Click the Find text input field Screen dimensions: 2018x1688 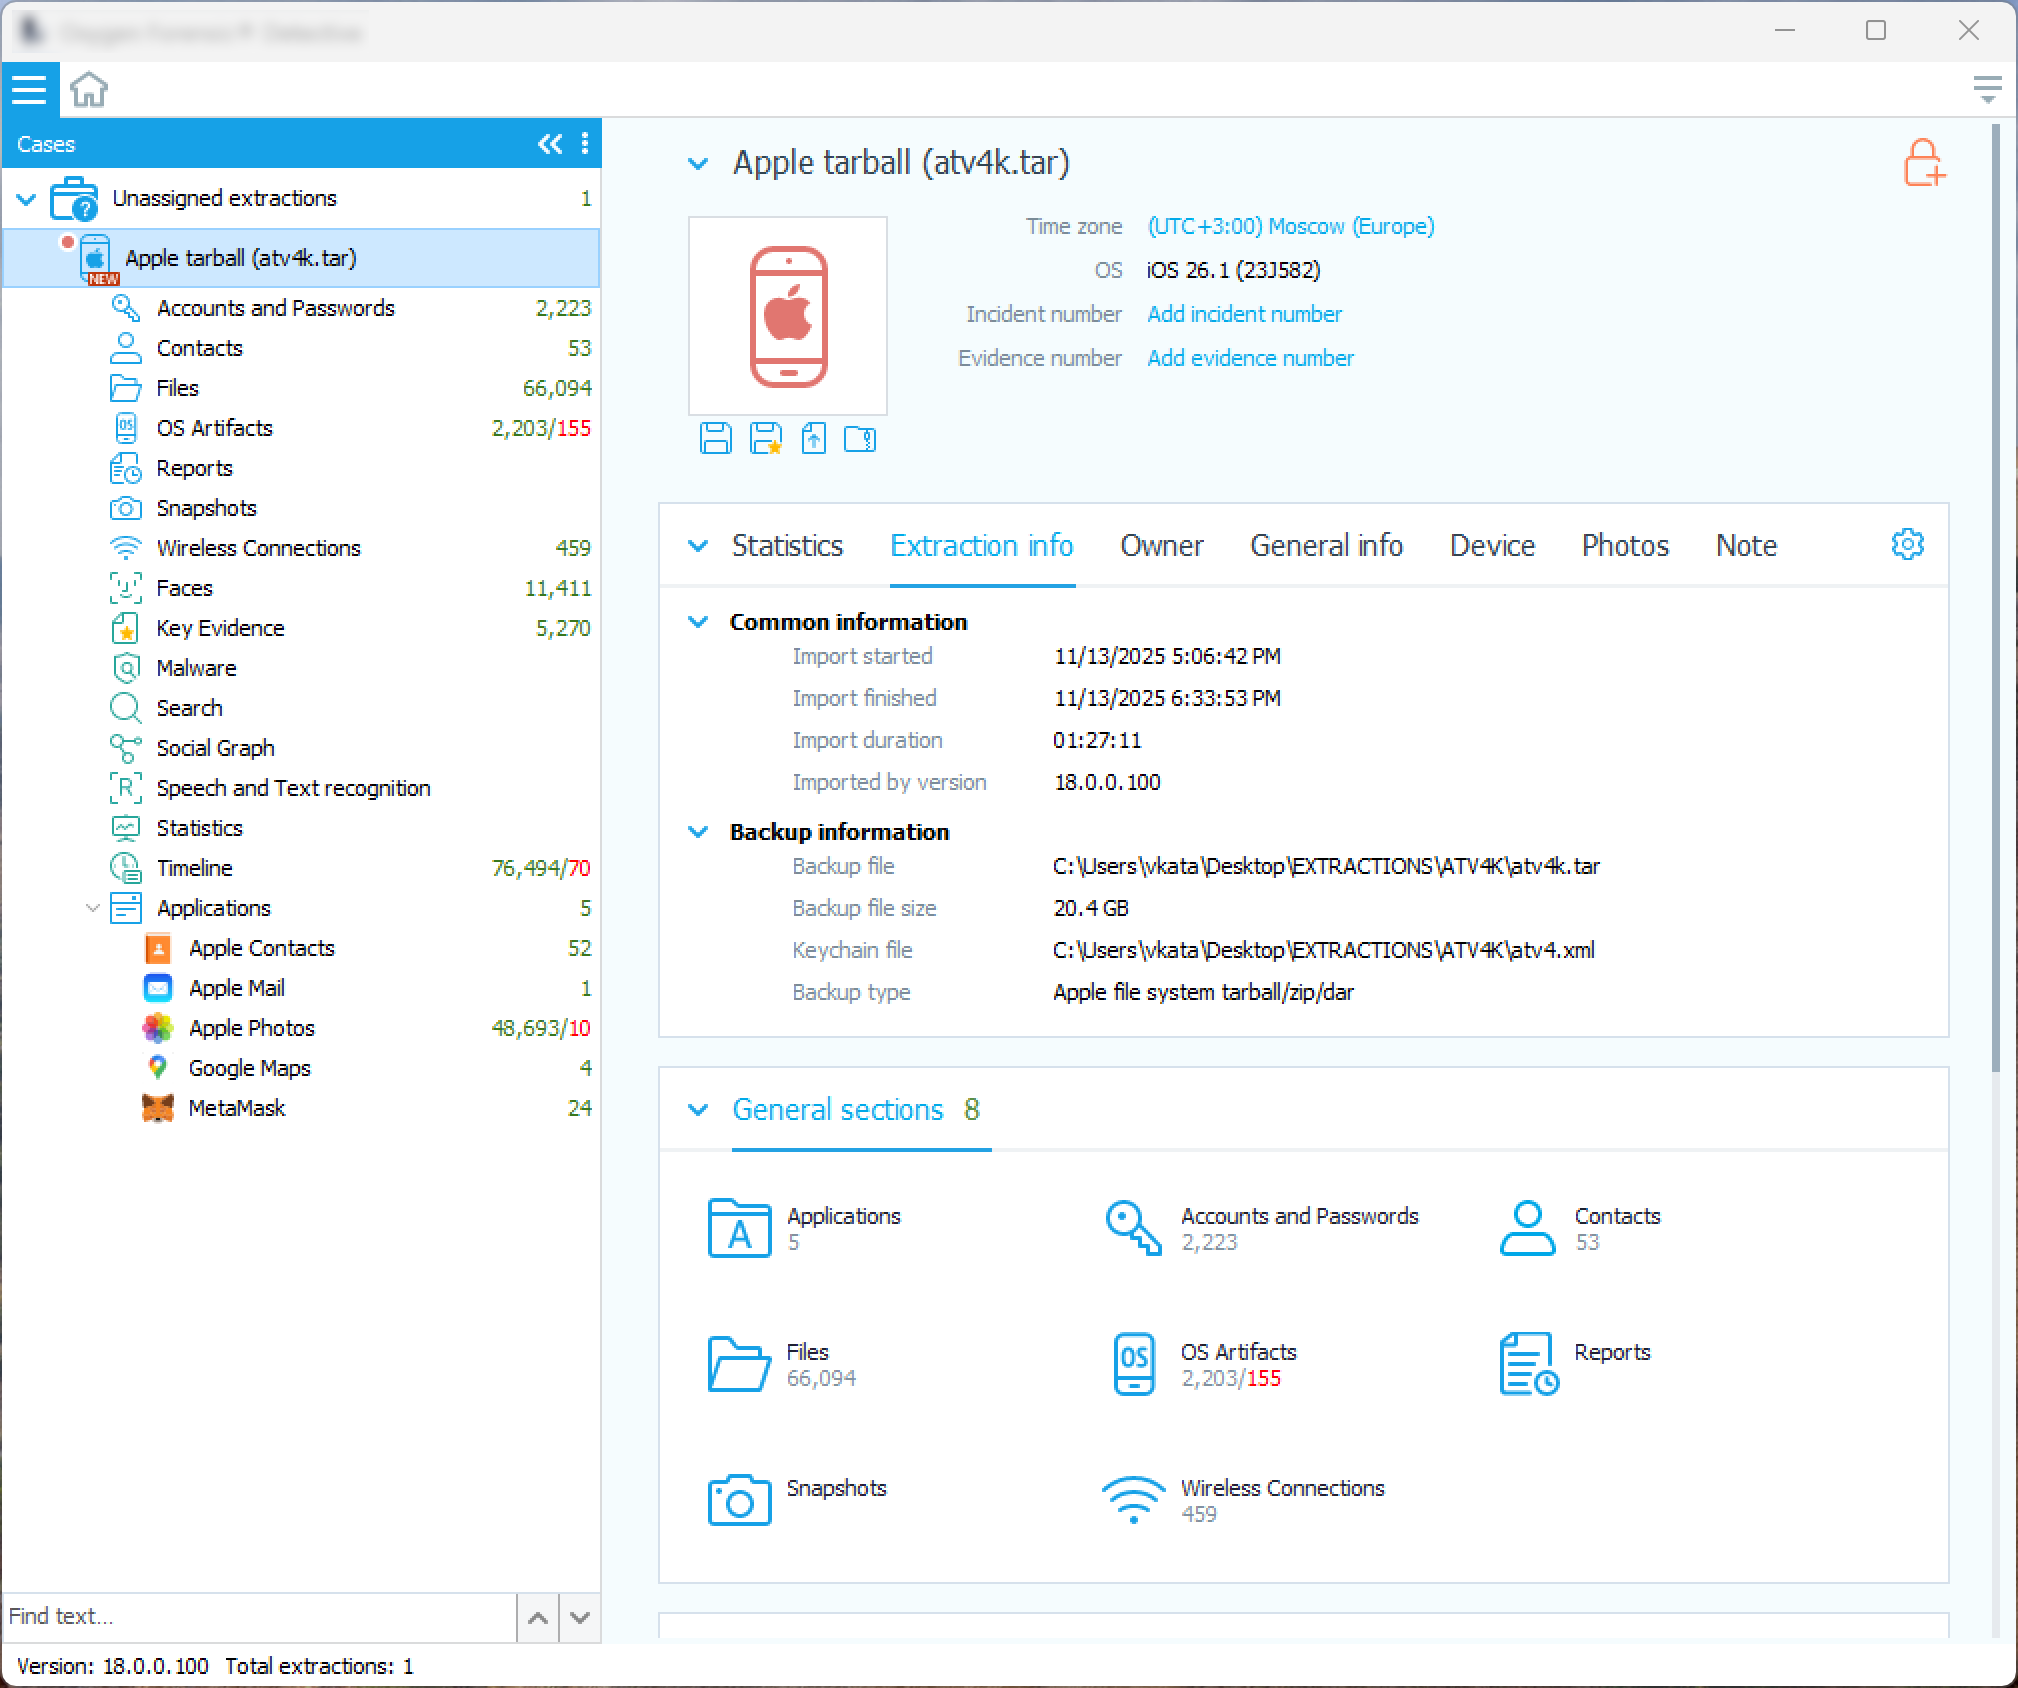coord(258,1616)
